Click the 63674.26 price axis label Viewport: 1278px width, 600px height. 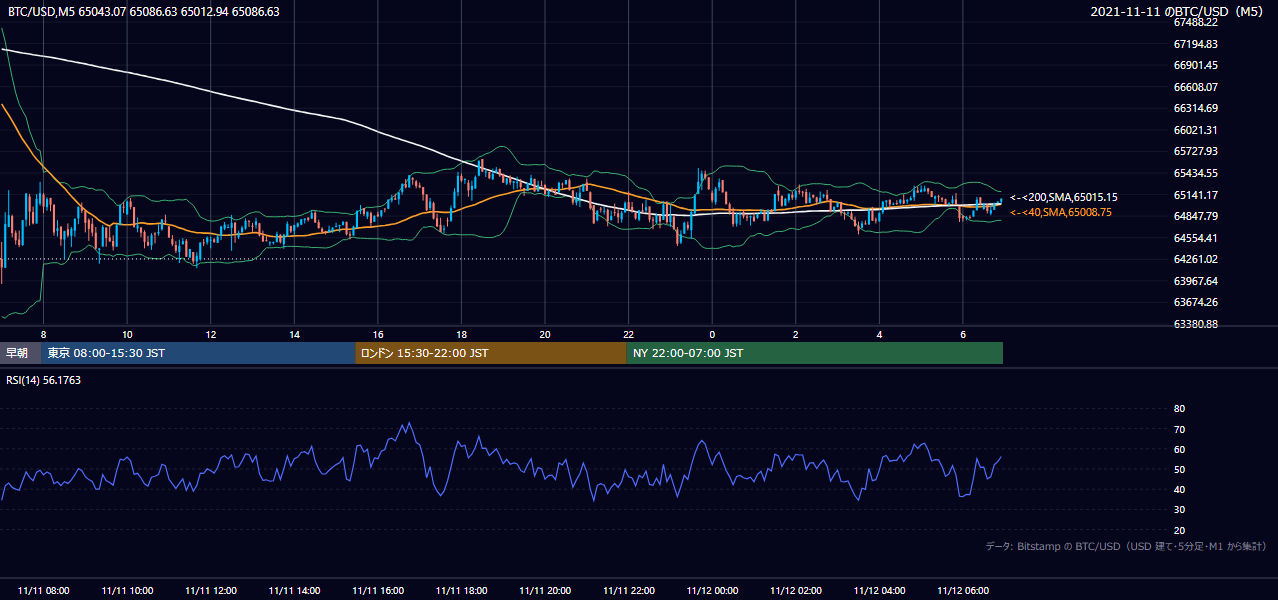[1195, 302]
